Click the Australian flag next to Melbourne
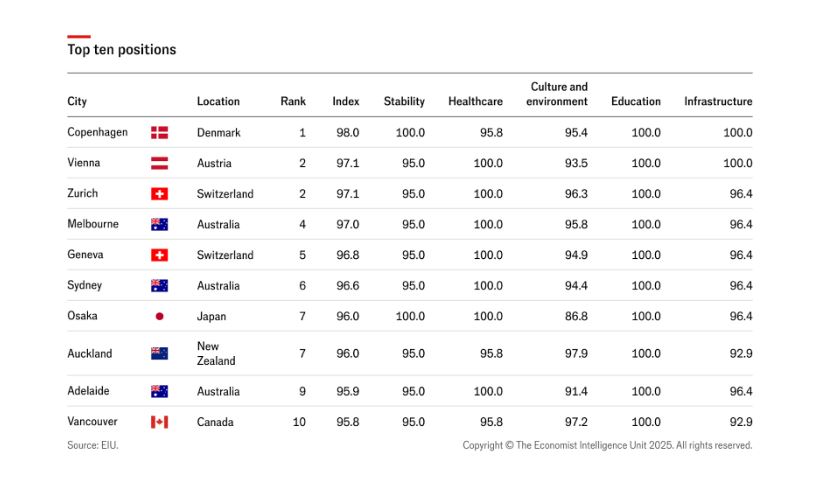Viewport: 820px width, 486px height. (x=159, y=224)
